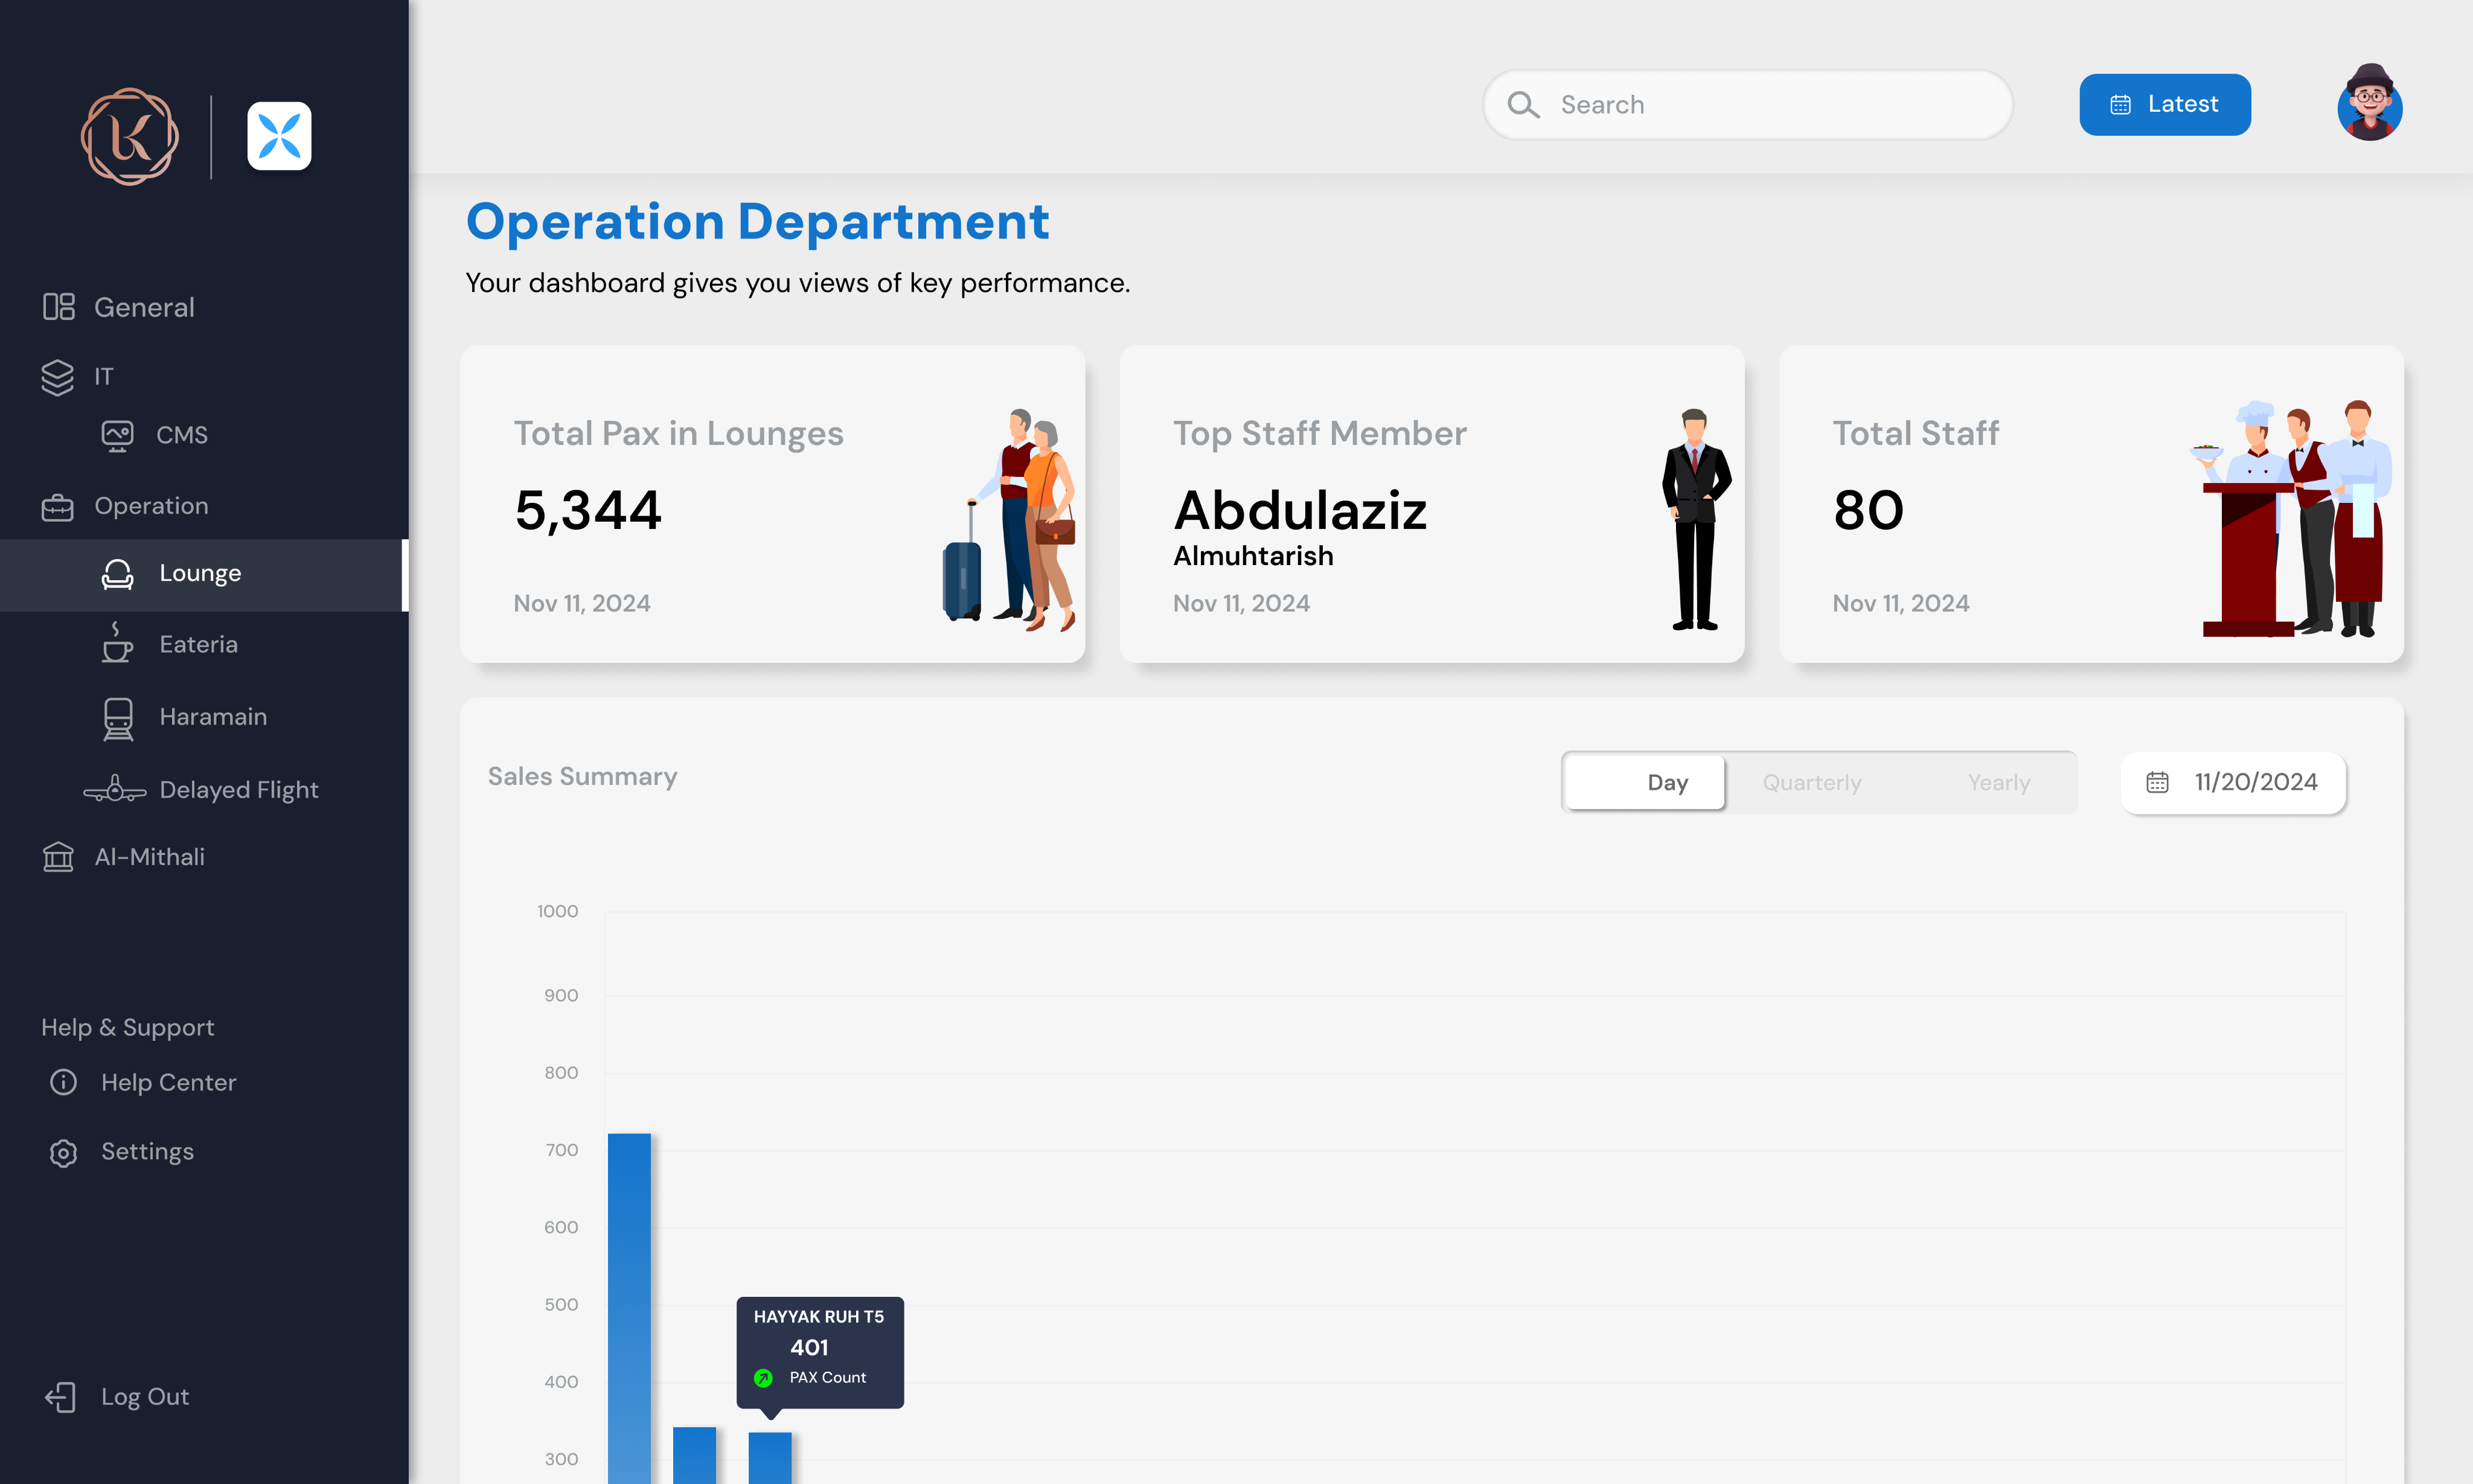Click the 1000 label on the chart axis

pos(557,911)
